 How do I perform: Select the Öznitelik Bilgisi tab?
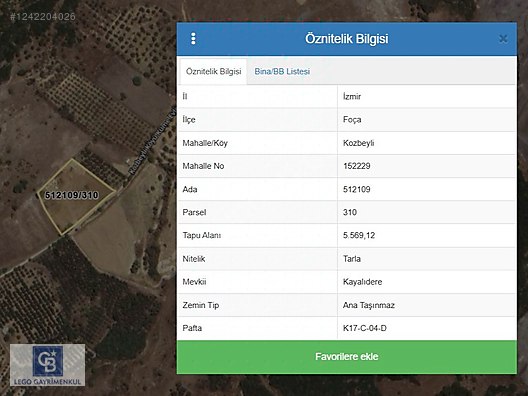click(213, 71)
